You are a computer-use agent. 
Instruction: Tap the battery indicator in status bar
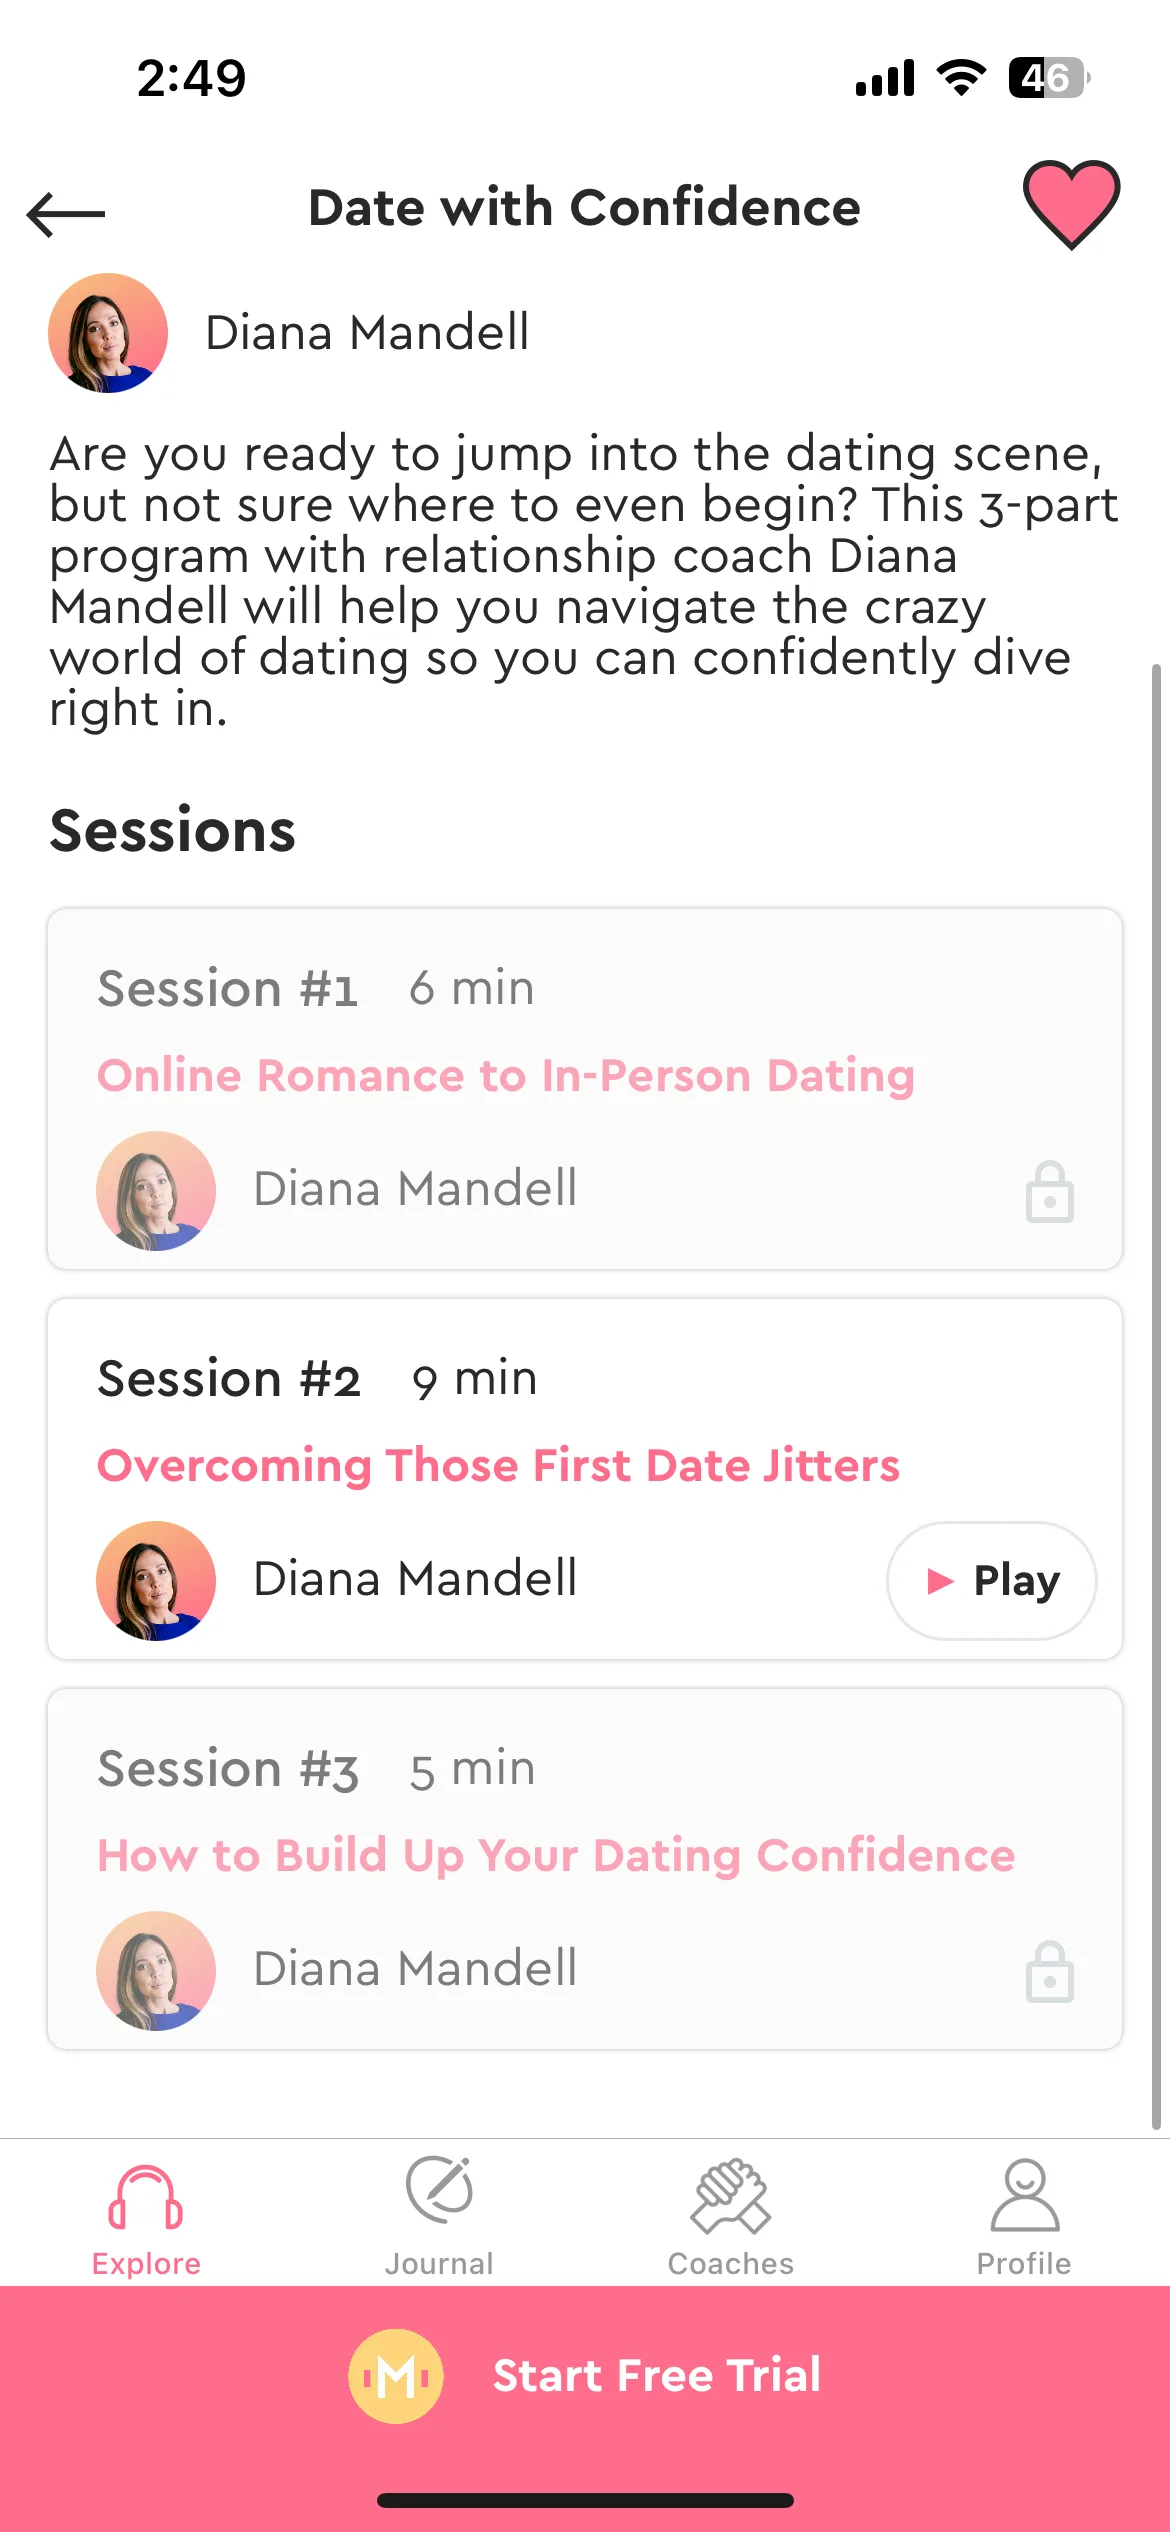pyautogui.click(x=1049, y=78)
